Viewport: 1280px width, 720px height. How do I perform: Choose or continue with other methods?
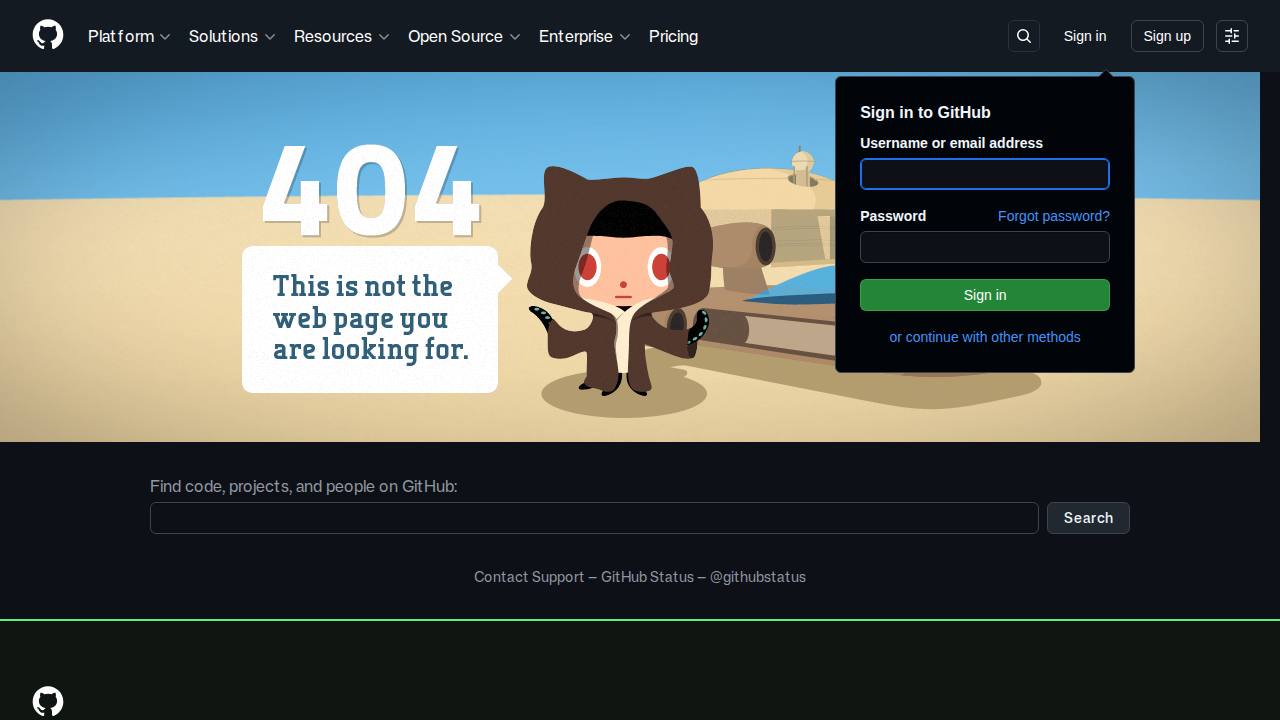coord(985,337)
